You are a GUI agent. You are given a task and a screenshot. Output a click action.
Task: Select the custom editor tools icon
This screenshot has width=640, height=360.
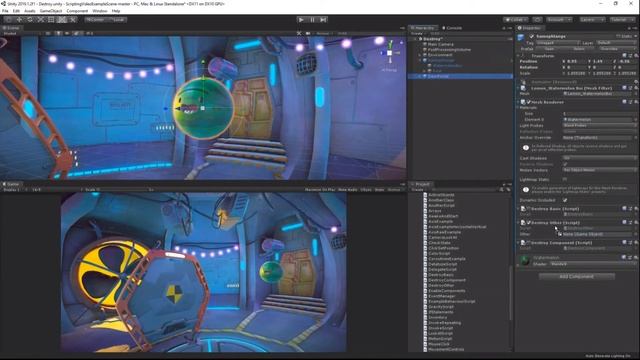tap(73, 20)
